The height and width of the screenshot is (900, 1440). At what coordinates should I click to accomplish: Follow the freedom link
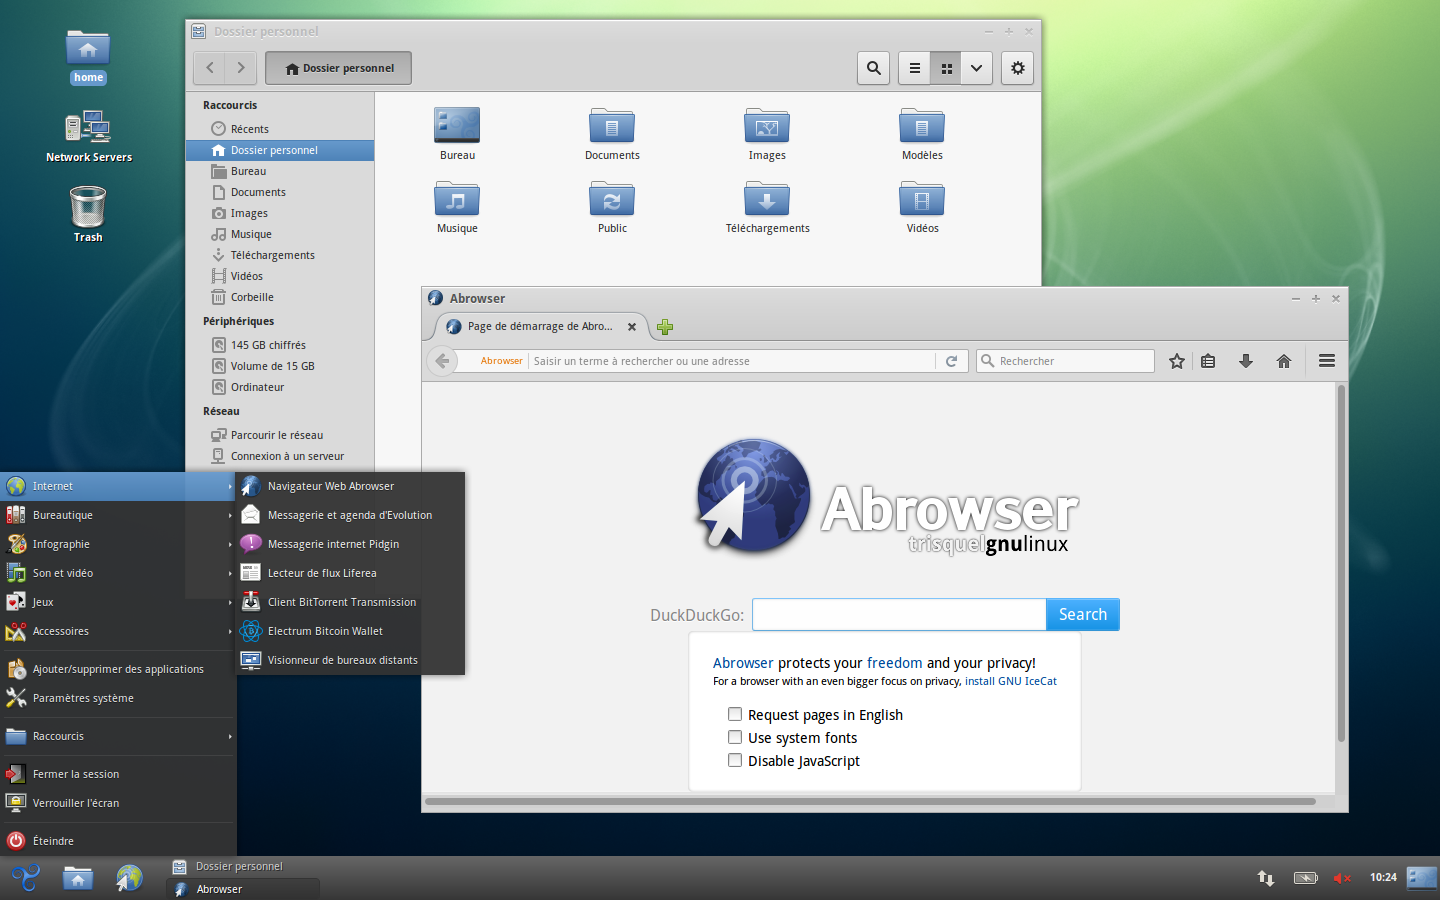coord(894,663)
